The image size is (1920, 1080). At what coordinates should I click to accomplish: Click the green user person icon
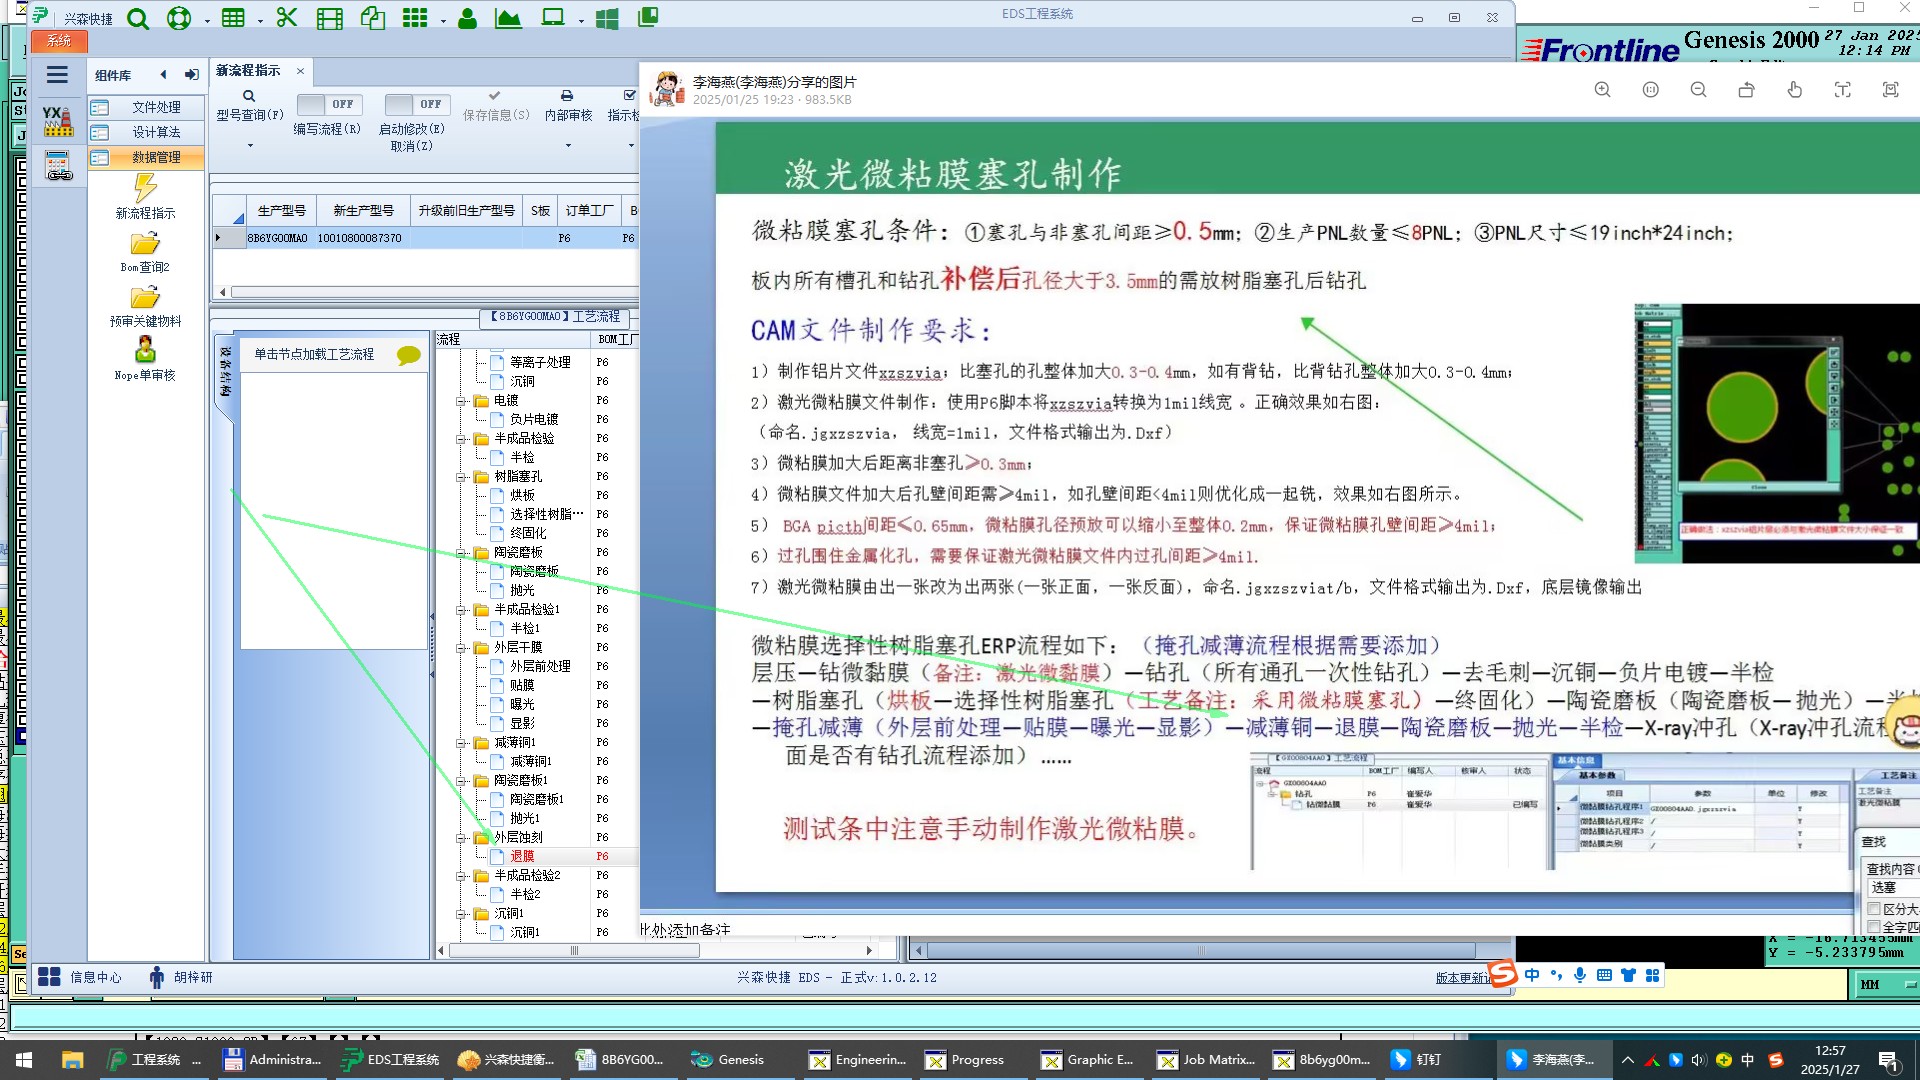(467, 18)
